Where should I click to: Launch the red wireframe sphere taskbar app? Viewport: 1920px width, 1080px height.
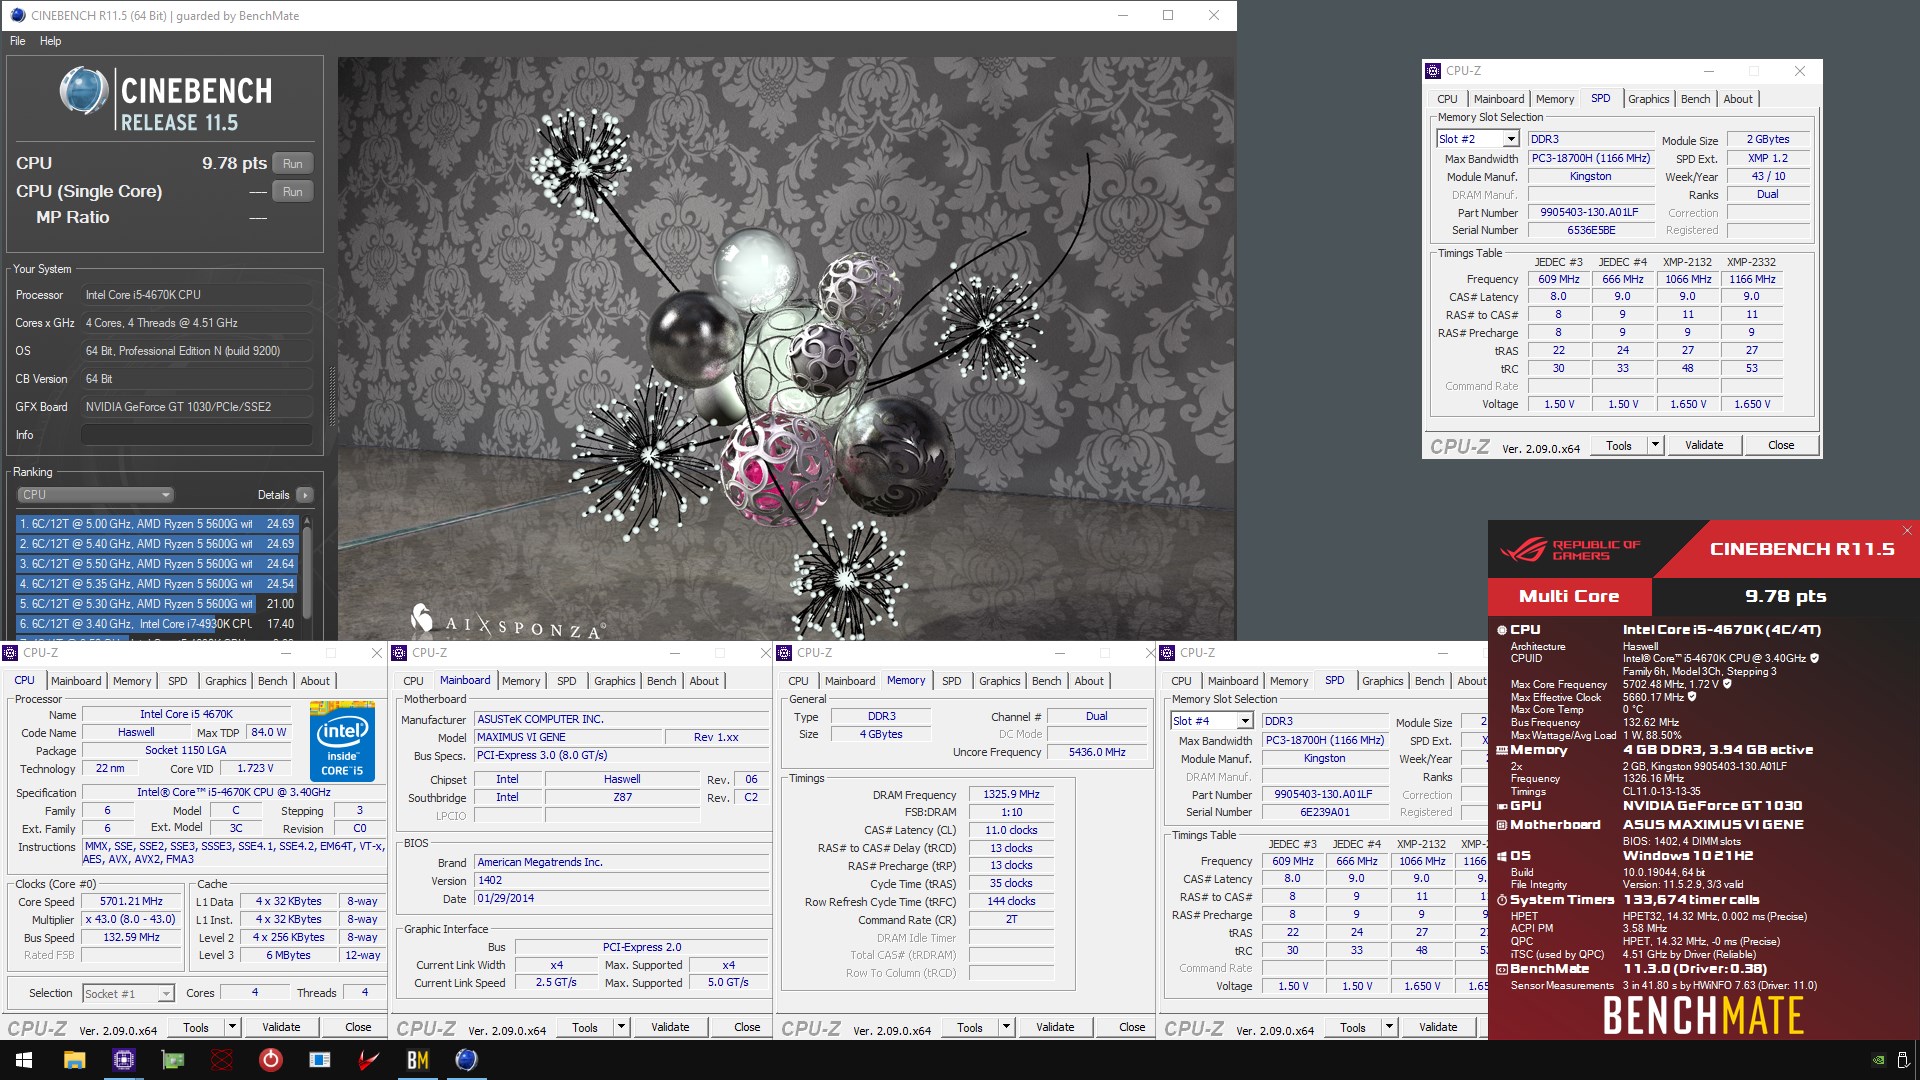tap(222, 1060)
